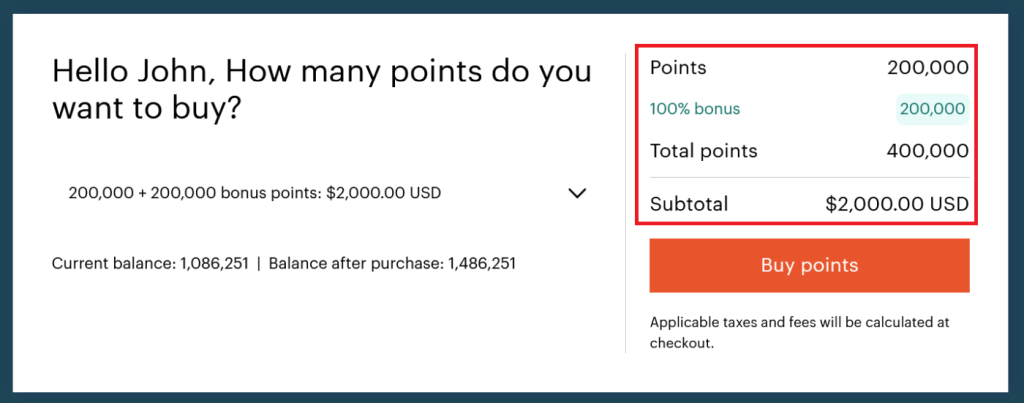Click the 200,000 points value in summary
Viewport: 1024px width, 403px height.
[927, 68]
